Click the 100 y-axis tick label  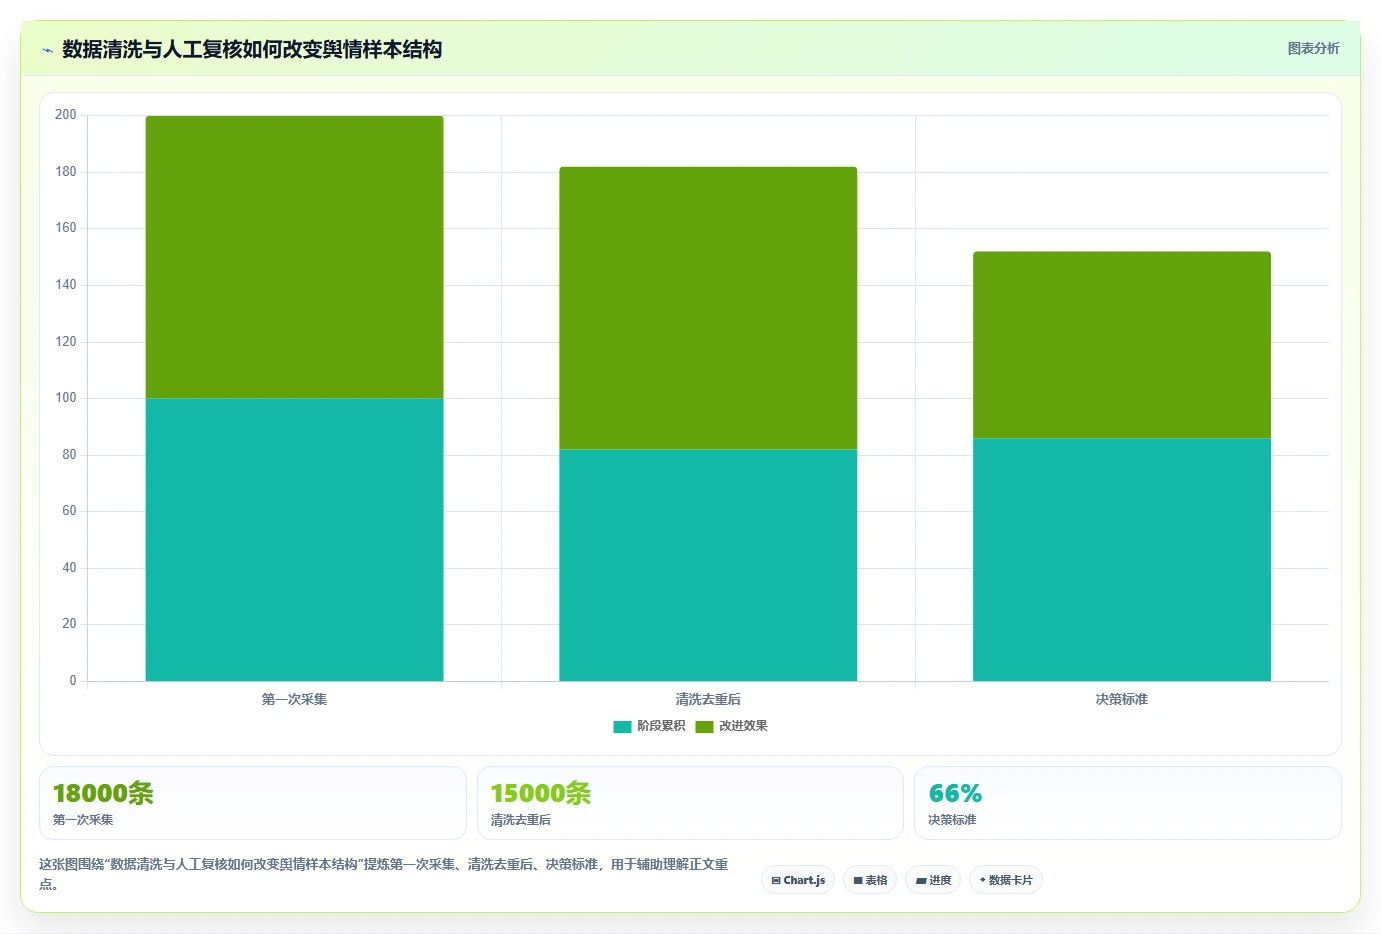tap(66, 398)
